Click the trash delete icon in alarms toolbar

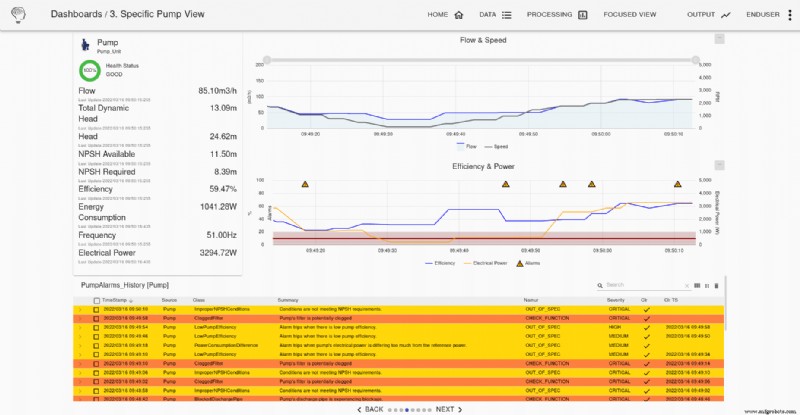coord(716,285)
